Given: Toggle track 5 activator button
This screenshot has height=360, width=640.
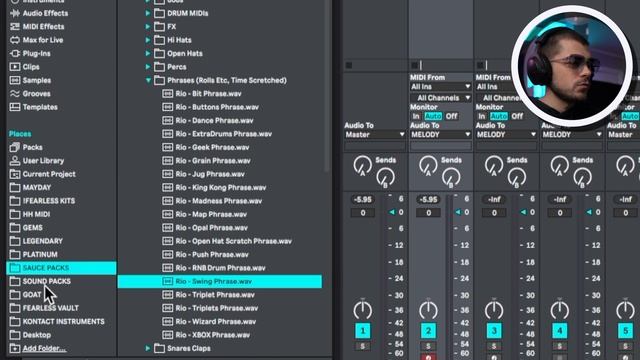Looking at the screenshot, I should click(625, 331).
